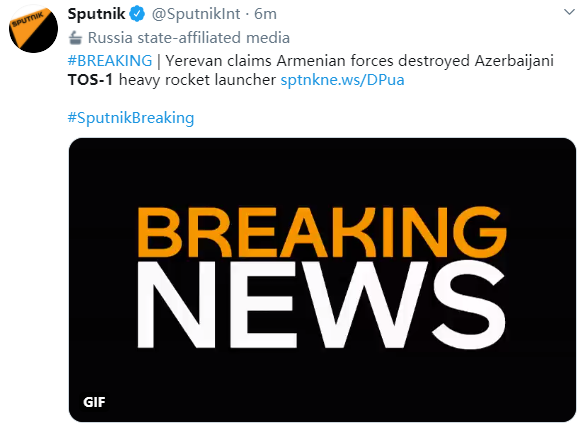Open the @SputnikInt handle
Screen dimensions: 585x433
click(x=196, y=14)
